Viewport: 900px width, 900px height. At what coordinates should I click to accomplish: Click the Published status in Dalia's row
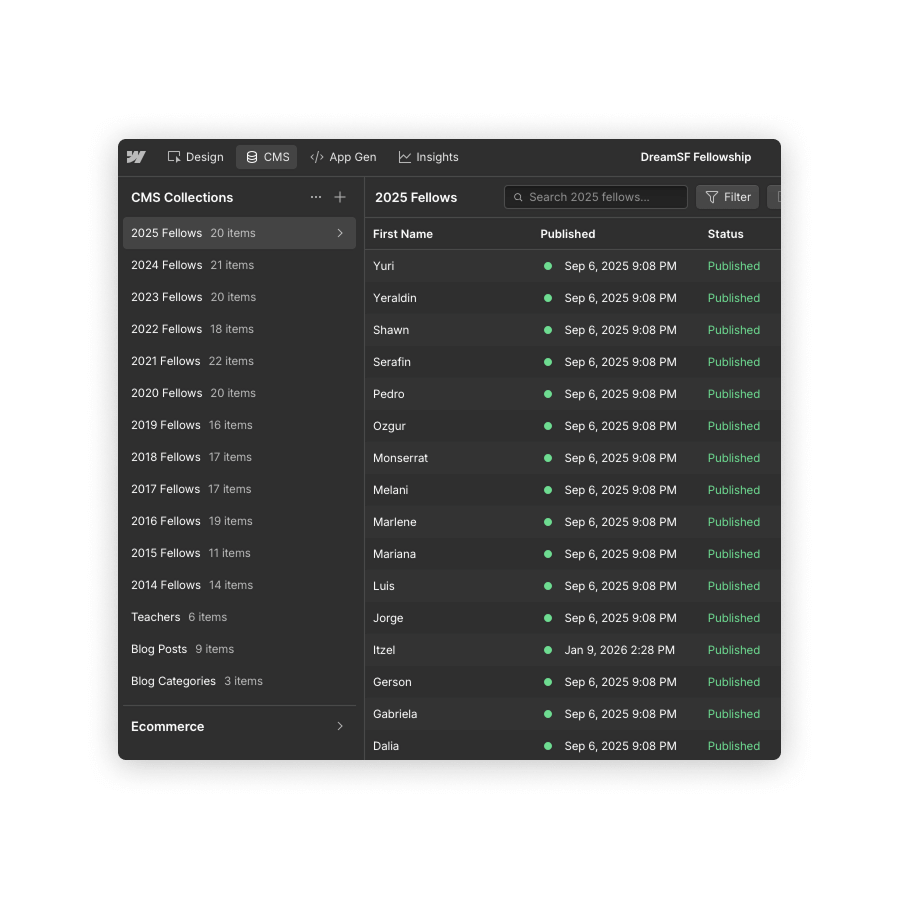[x=734, y=746]
